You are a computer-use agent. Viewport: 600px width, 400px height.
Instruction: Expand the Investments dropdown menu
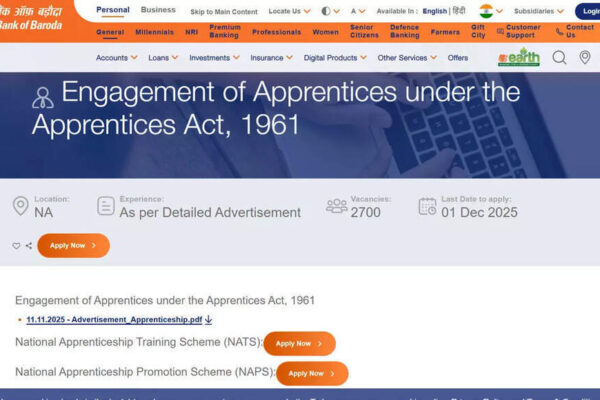[214, 58]
